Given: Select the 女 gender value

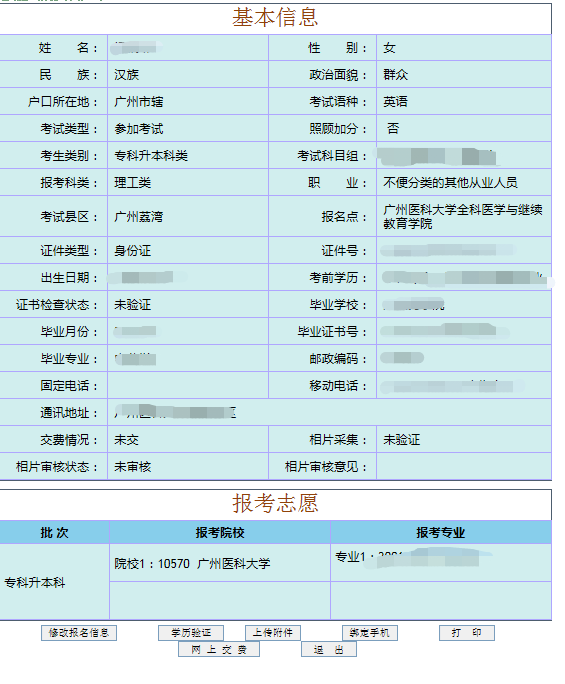Looking at the screenshot, I should [x=389, y=48].
